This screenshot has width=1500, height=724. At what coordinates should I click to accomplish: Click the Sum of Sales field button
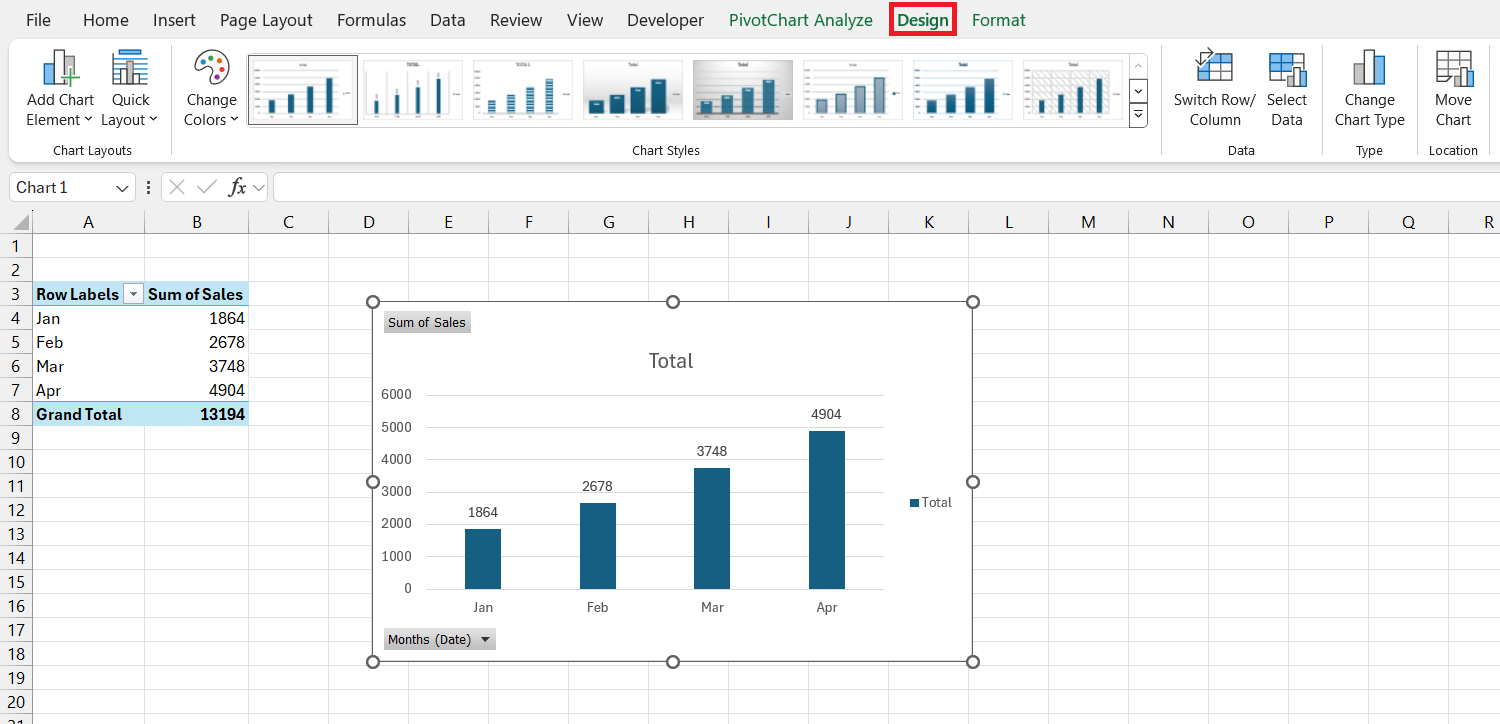tap(427, 322)
